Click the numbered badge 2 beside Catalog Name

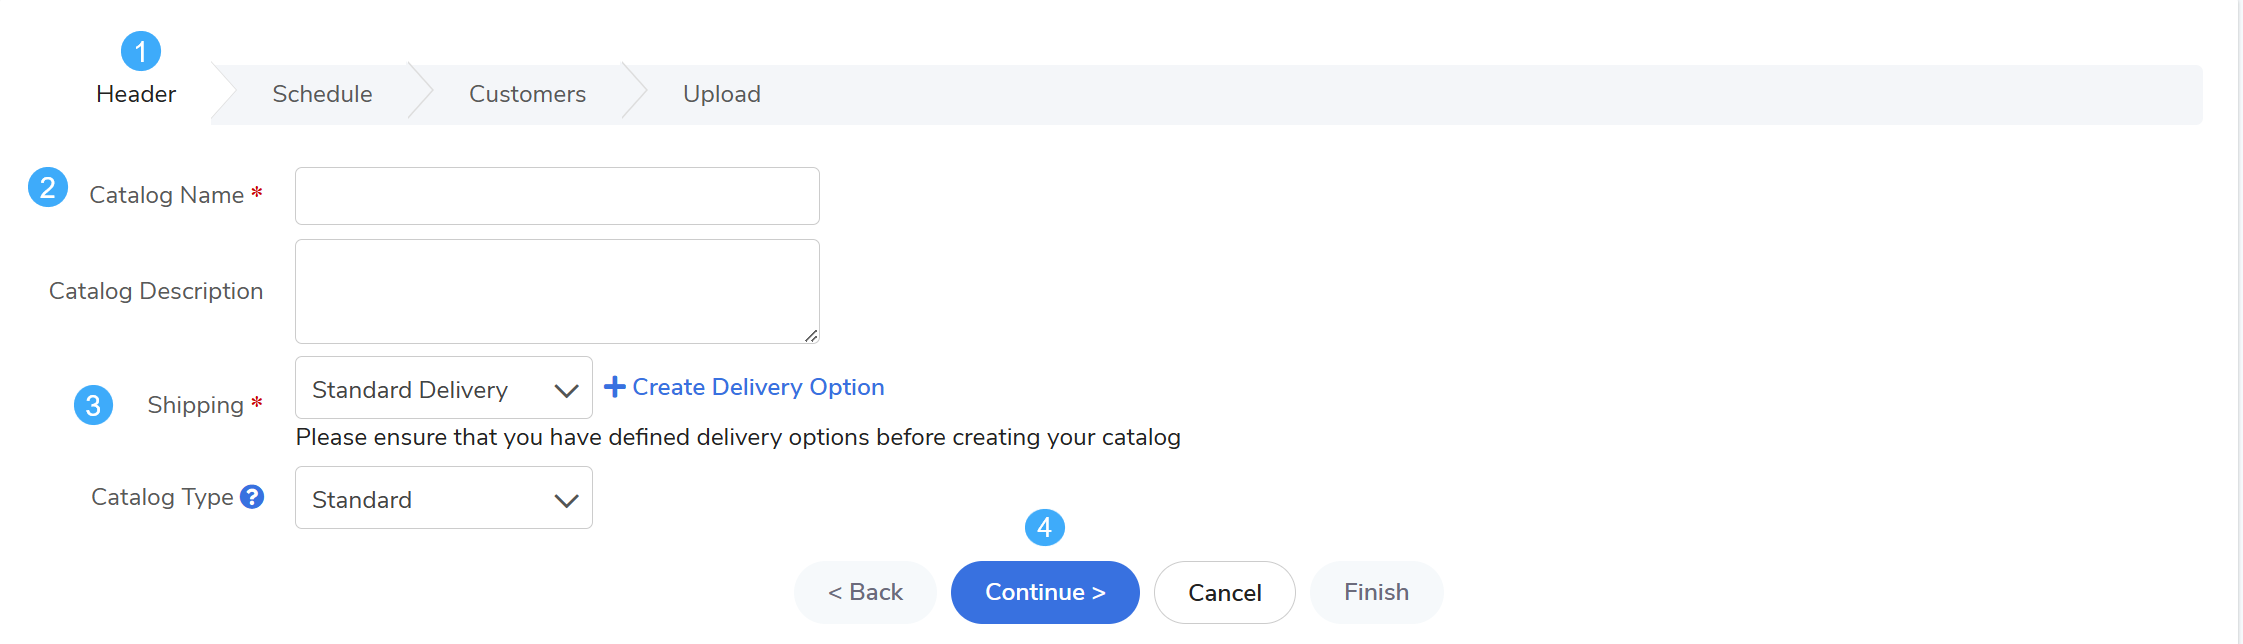[48, 187]
